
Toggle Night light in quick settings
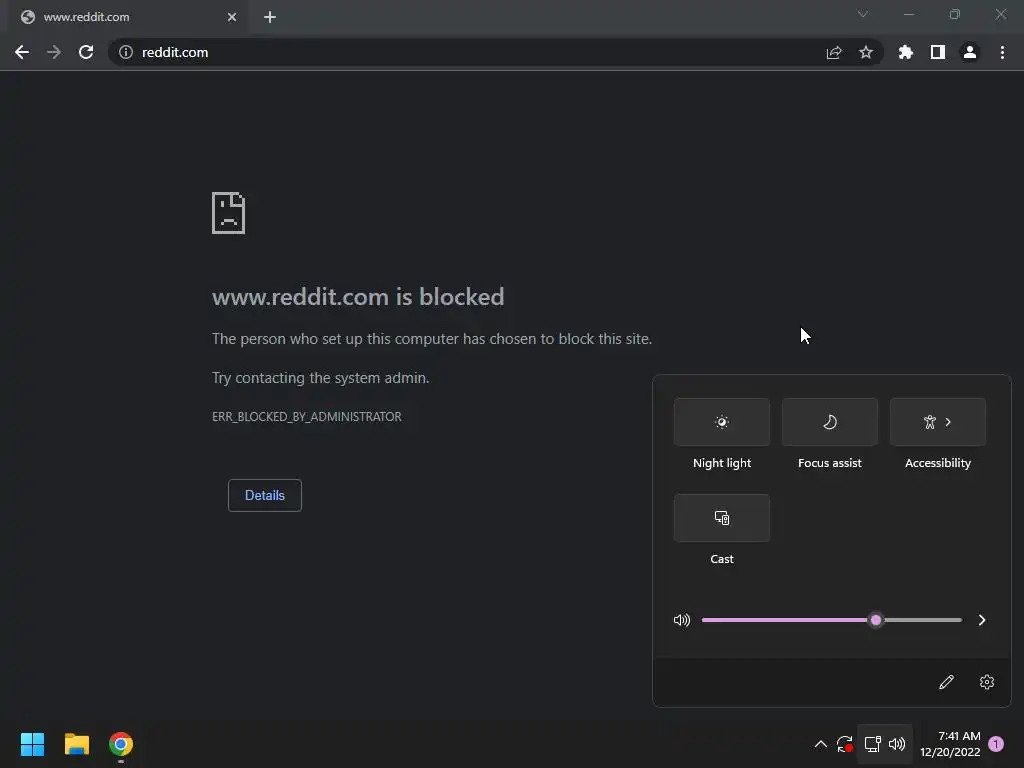pyautogui.click(x=722, y=422)
